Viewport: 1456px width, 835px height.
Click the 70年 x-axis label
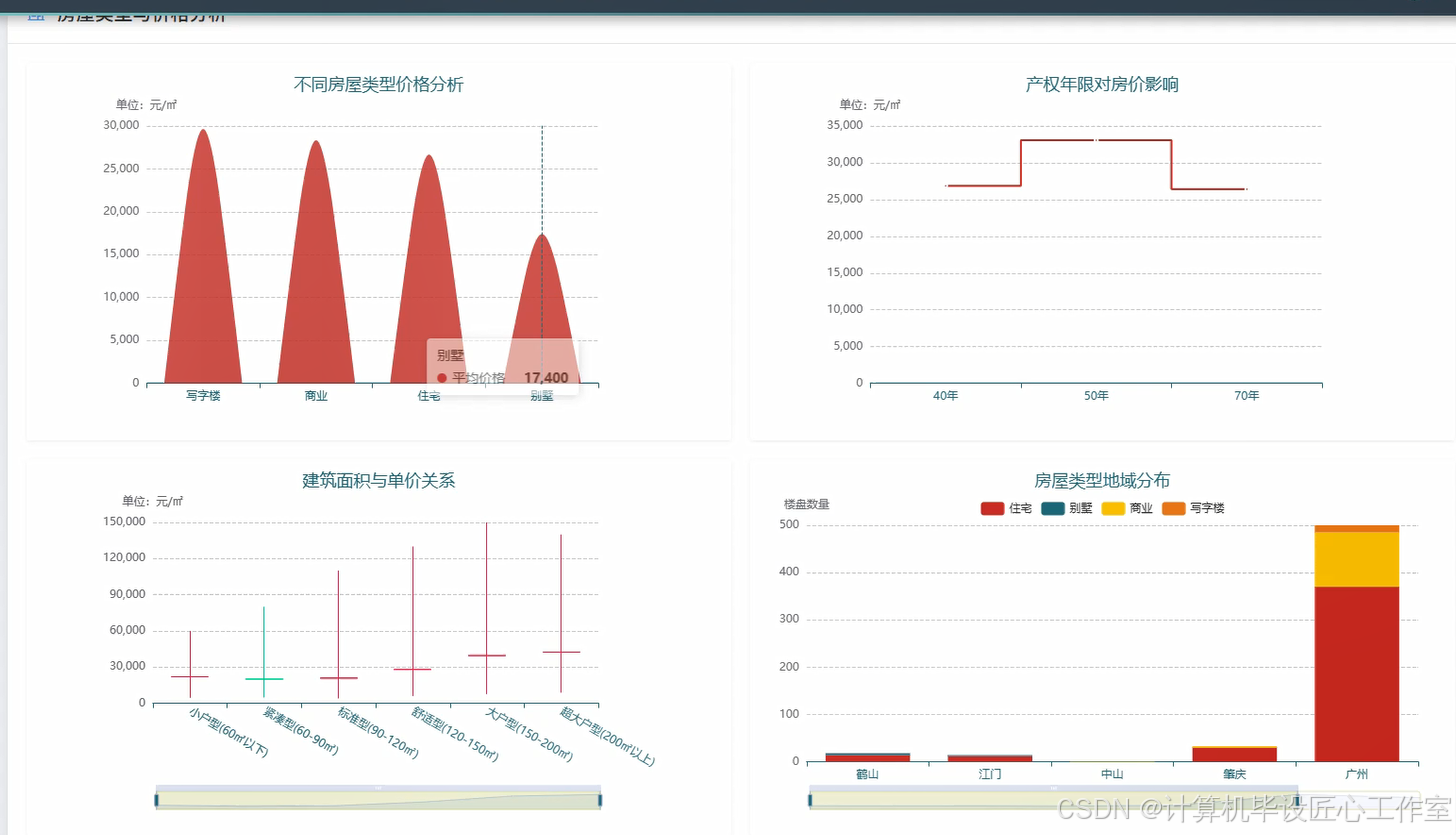(x=1247, y=396)
